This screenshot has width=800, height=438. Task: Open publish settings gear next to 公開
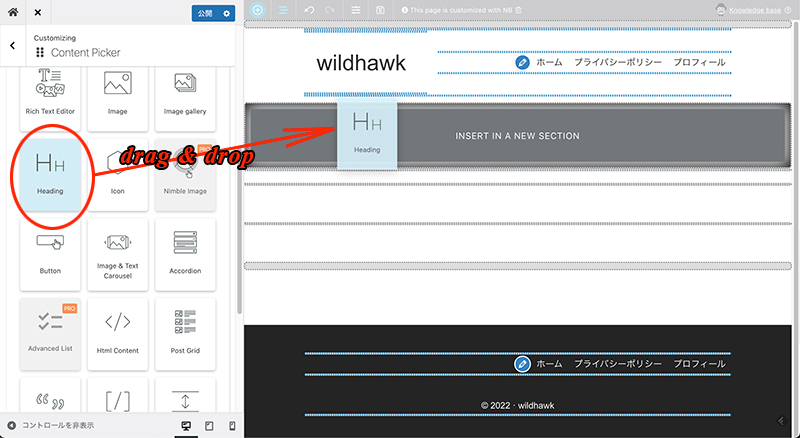point(227,13)
